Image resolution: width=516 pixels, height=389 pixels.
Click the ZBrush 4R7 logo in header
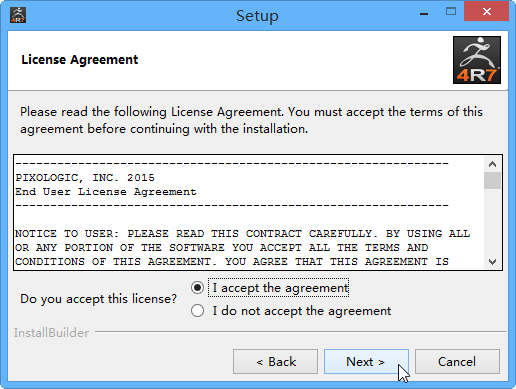477,60
